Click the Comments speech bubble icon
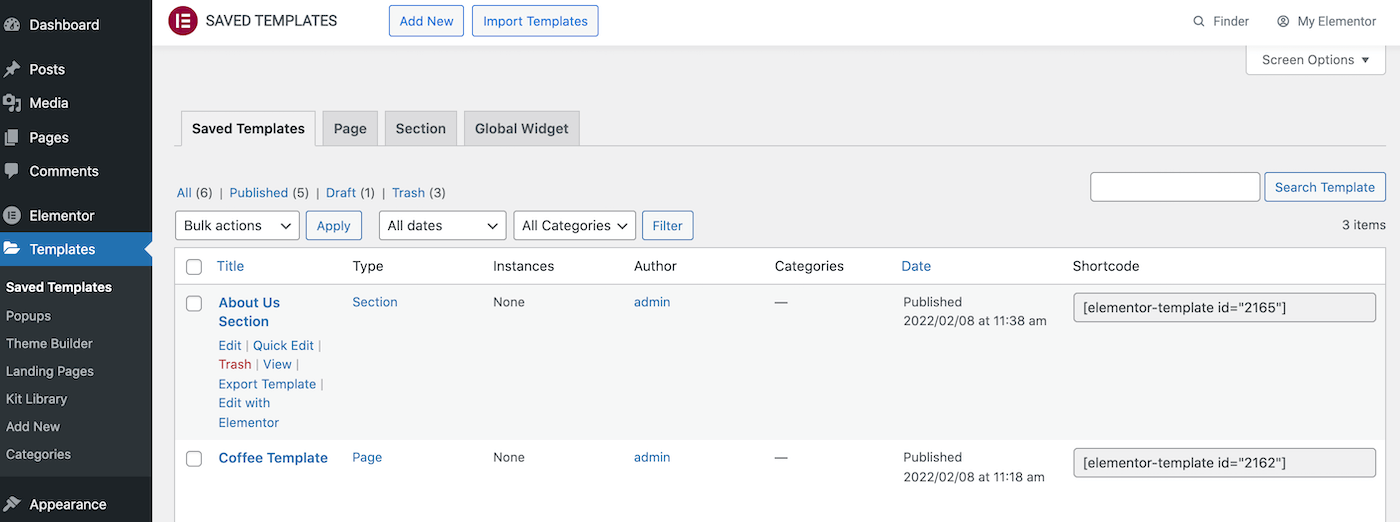 tap(12, 171)
